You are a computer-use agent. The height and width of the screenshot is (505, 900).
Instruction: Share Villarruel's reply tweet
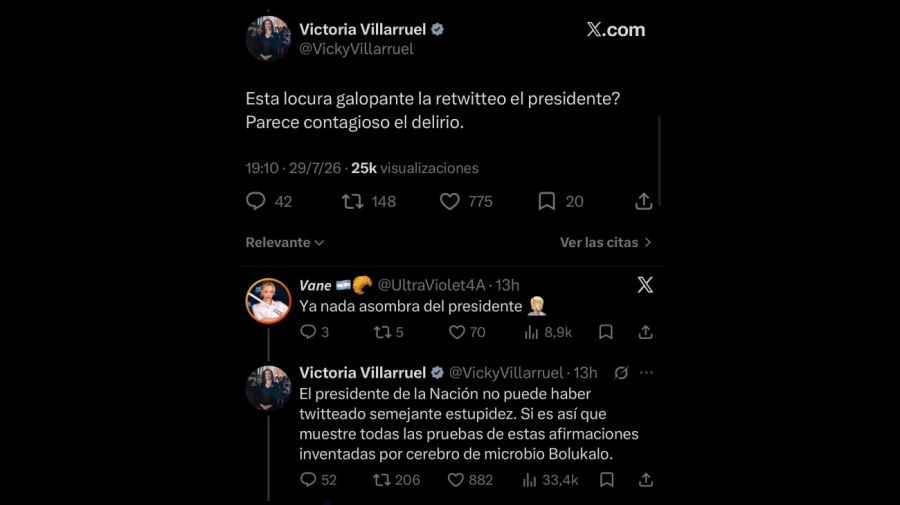646,479
